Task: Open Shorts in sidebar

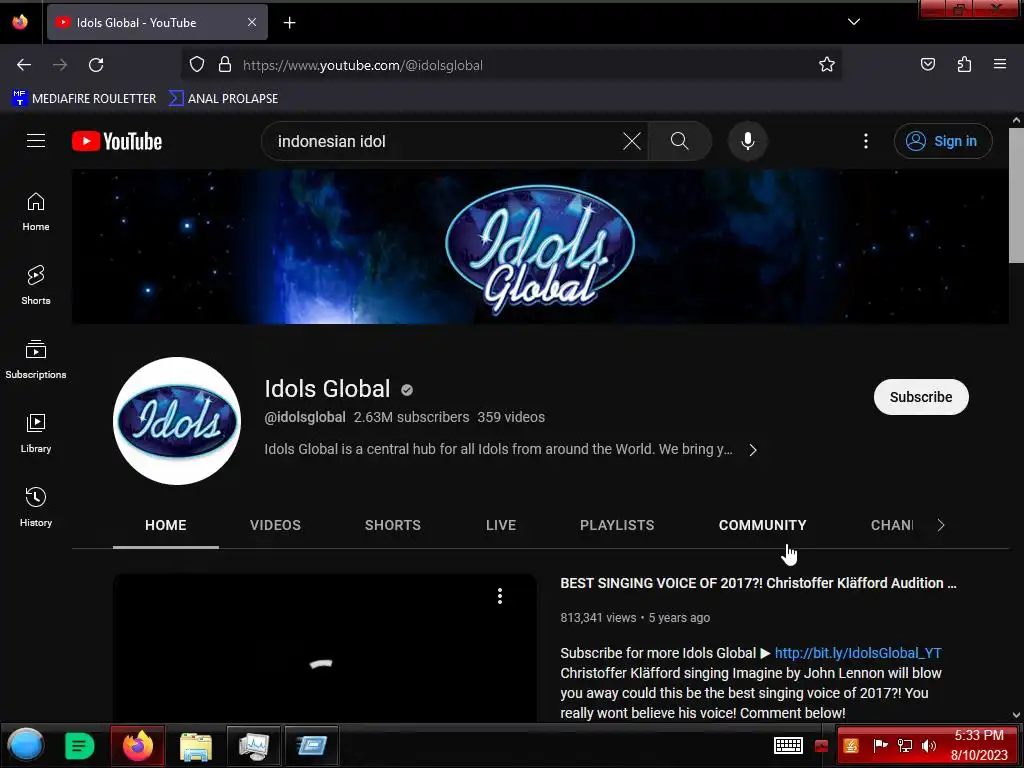Action: point(36,285)
